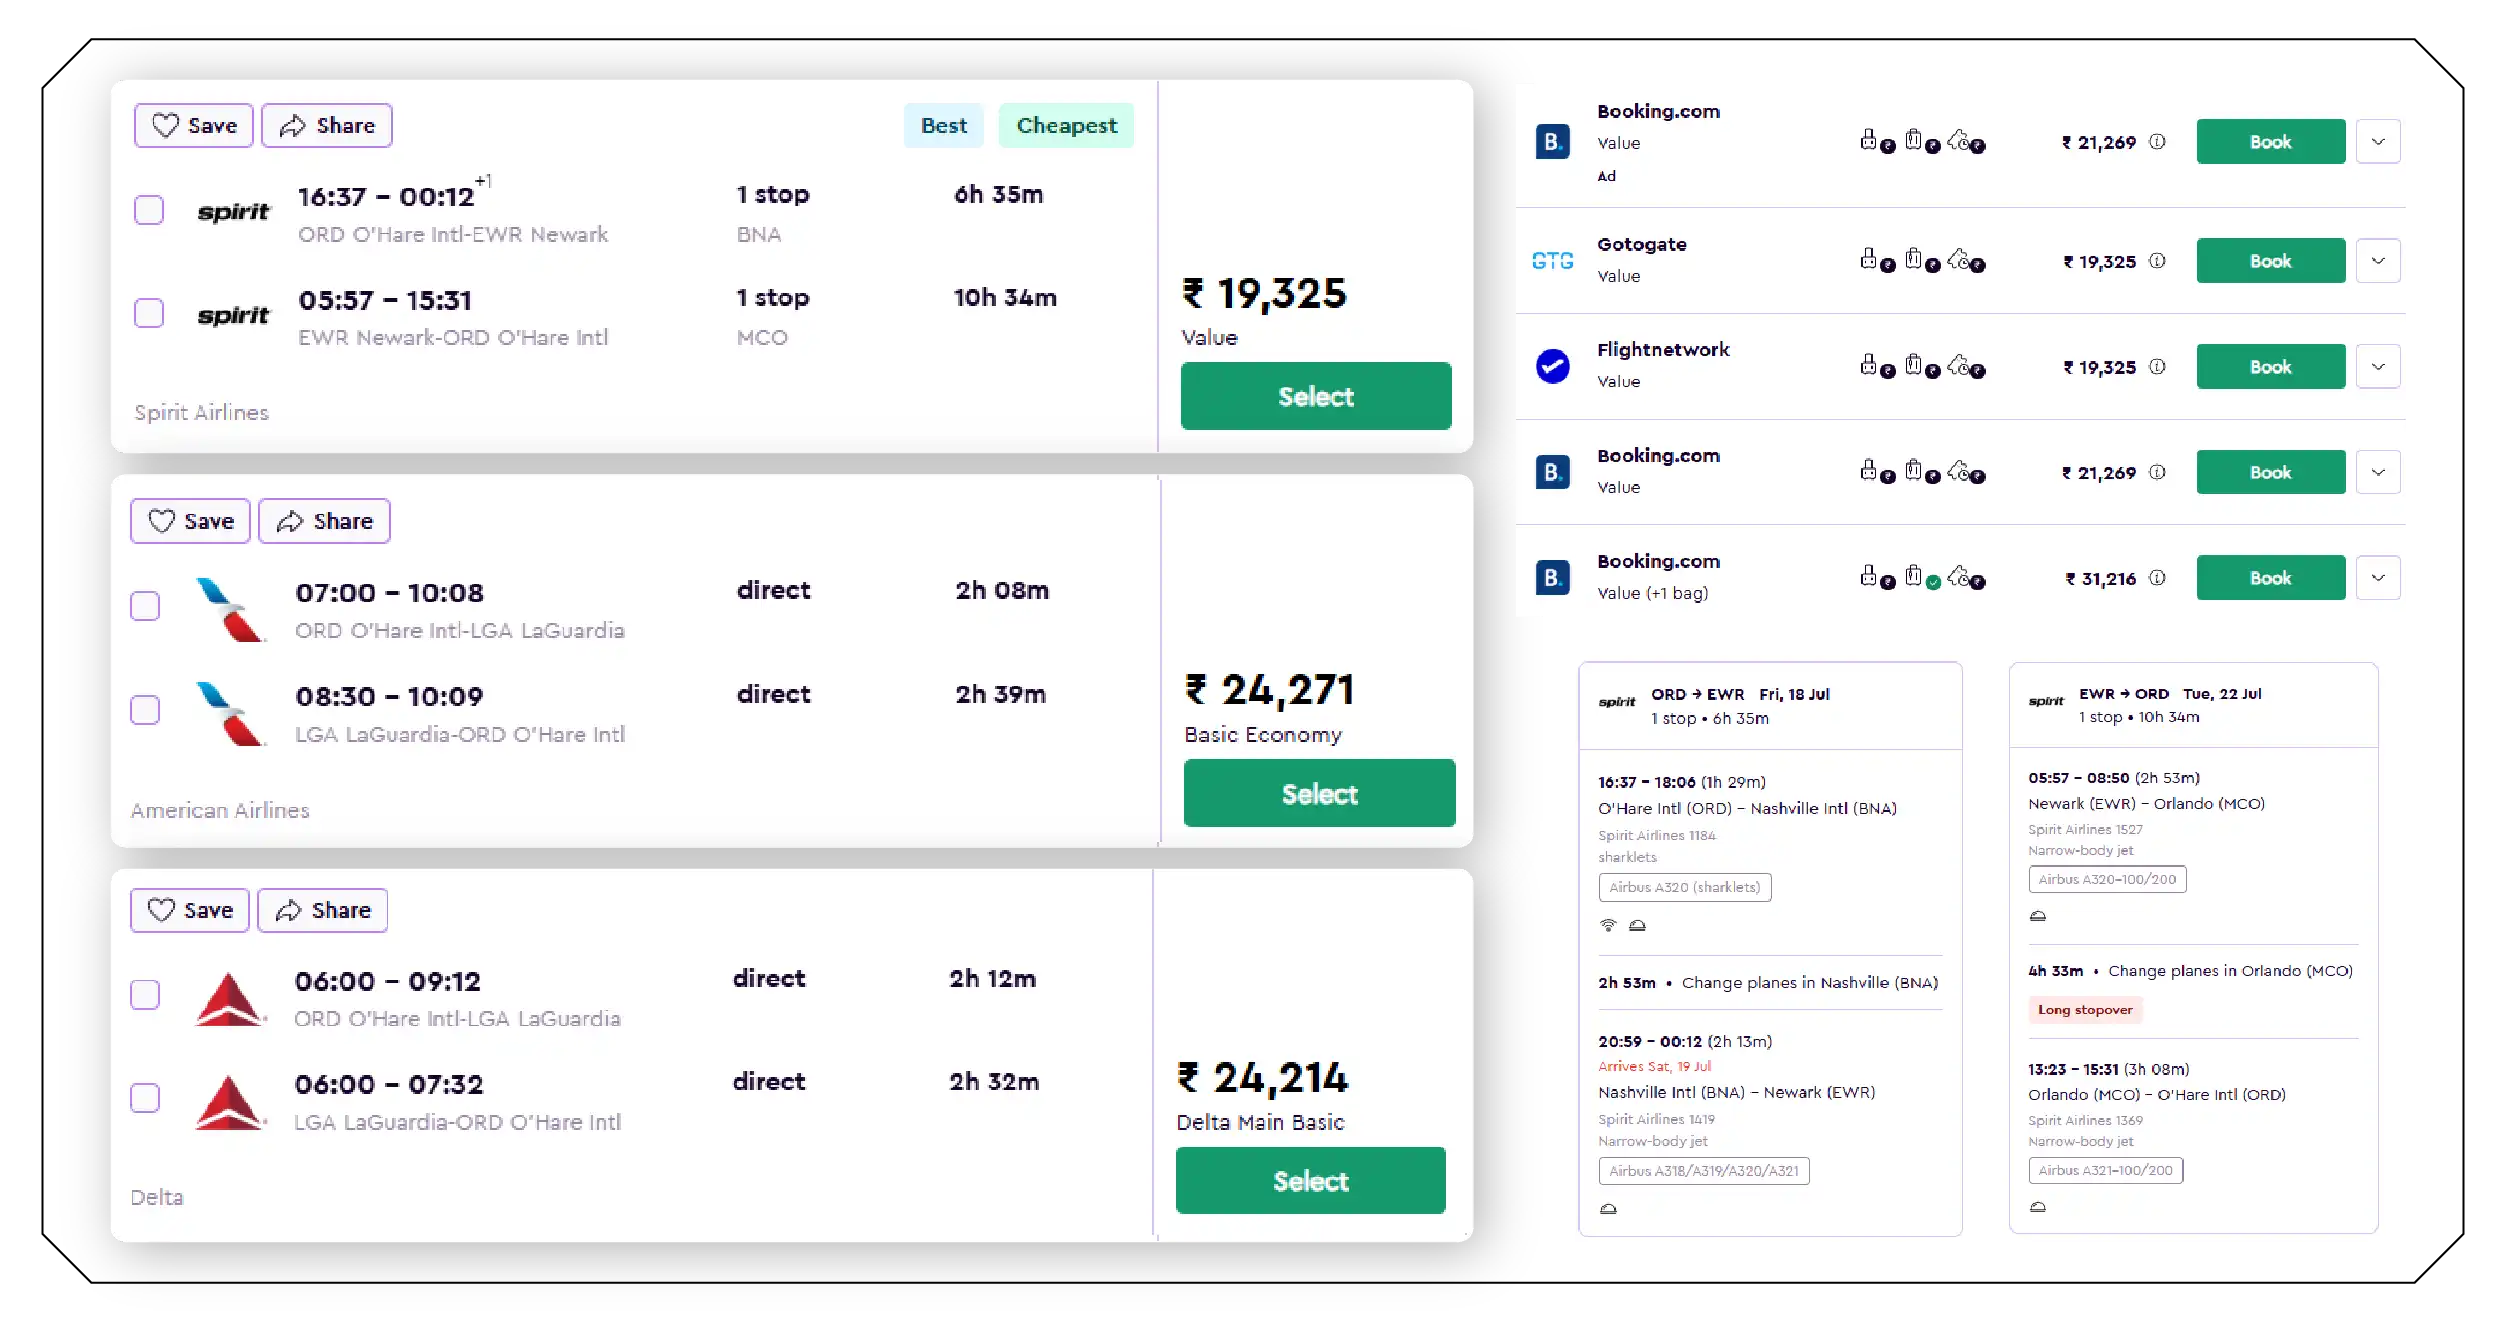The height and width of the screenshot is (1322, 2507).
Task: Select the ₹ 24,214 Delta Main Basic fare
Action: [1310, 1181]
